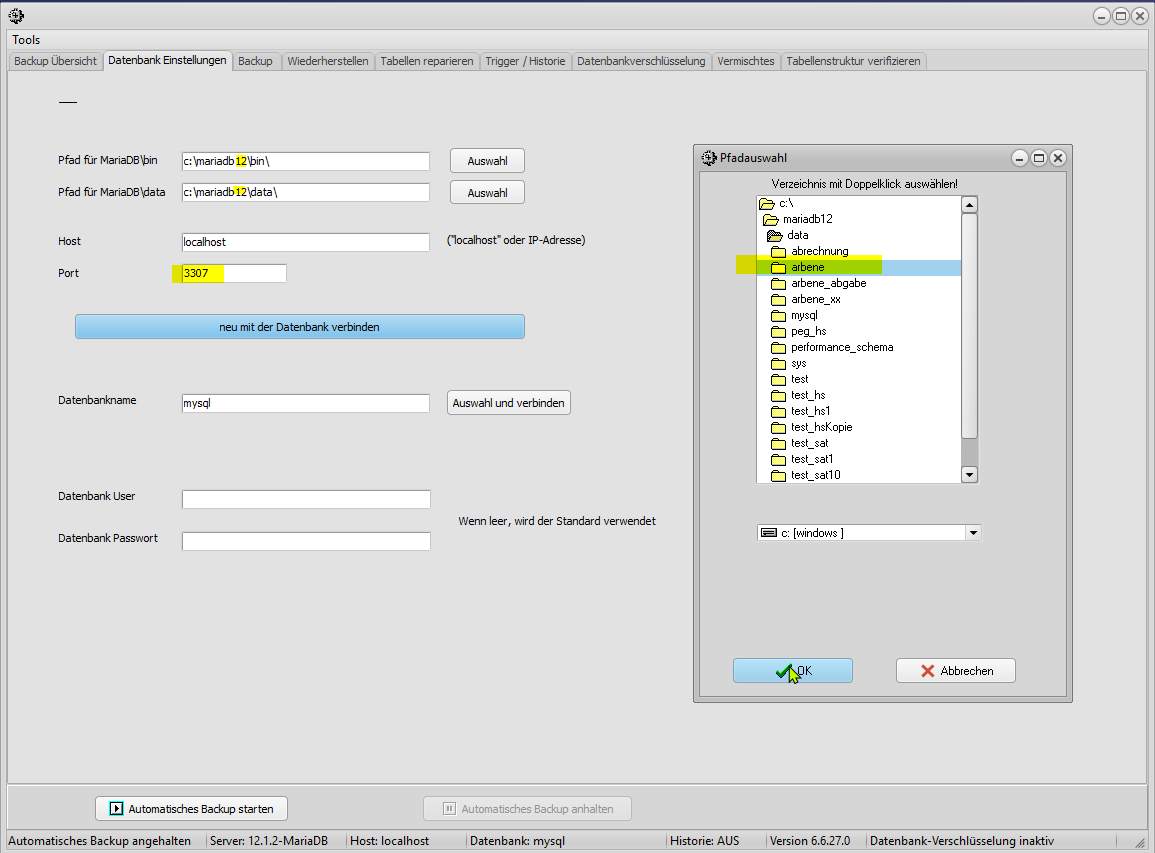Open the Tools menu

tap(25, 39)
